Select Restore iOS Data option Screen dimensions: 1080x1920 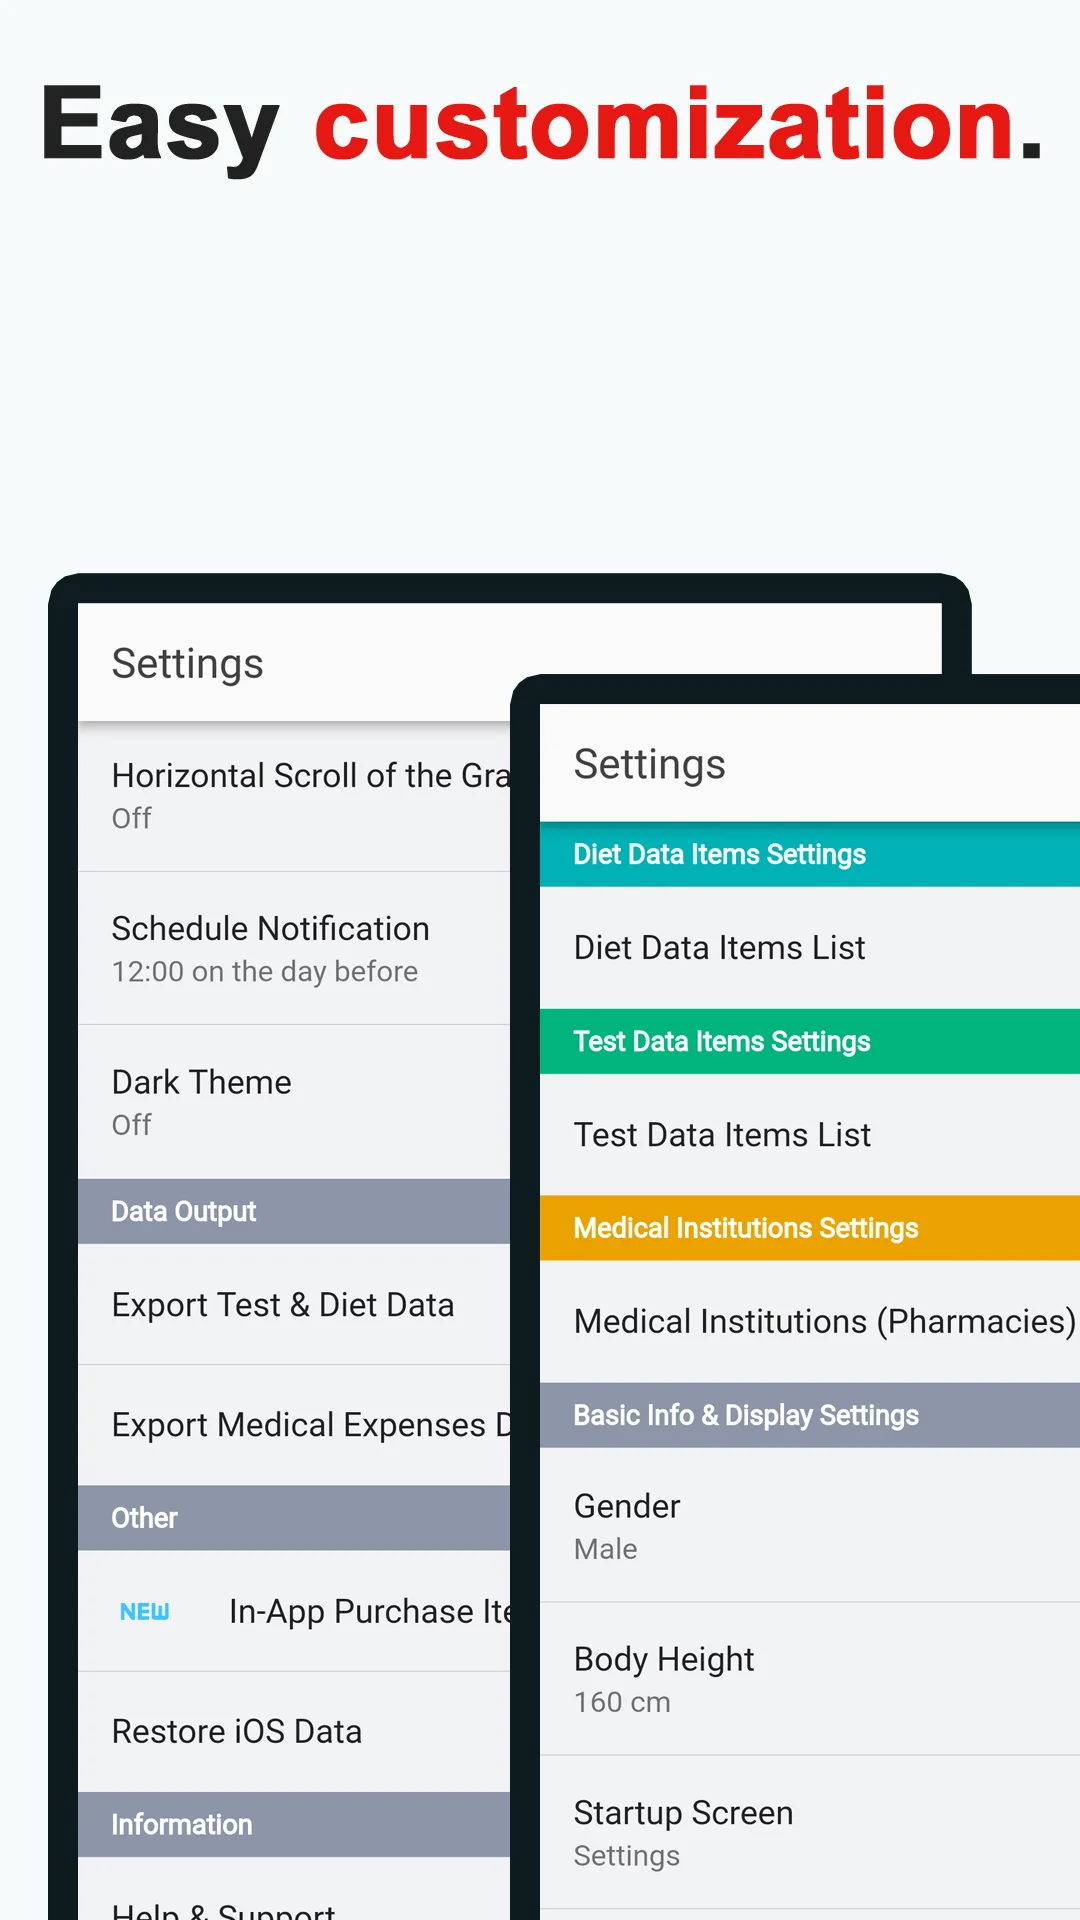coord(294,1731)
